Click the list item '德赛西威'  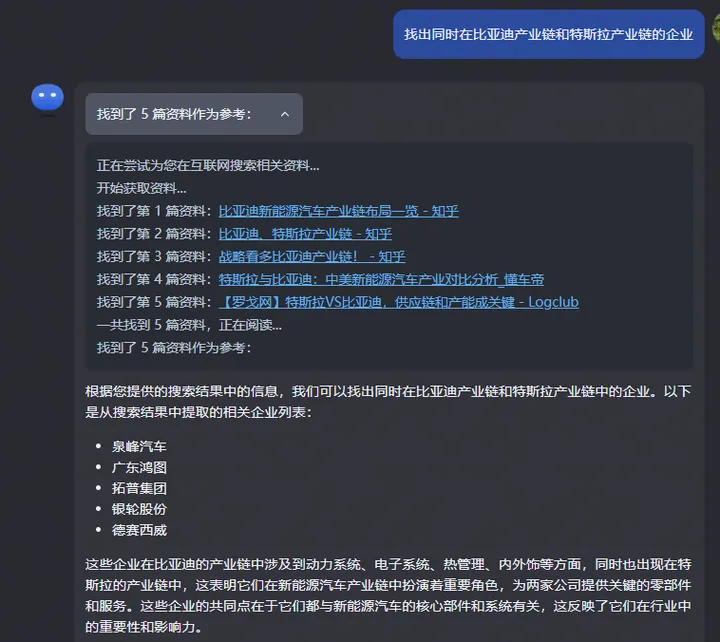(139, 530)
